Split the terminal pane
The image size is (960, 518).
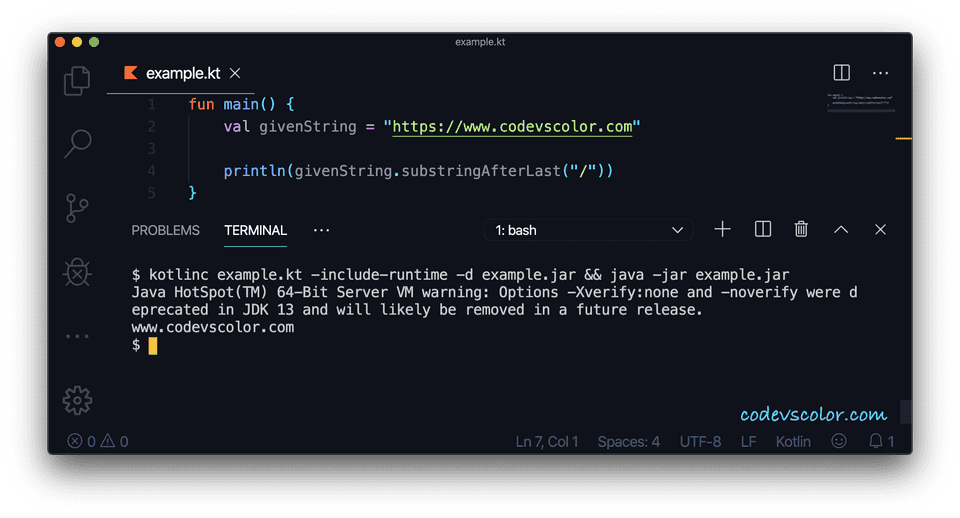(x=763, y=230)
